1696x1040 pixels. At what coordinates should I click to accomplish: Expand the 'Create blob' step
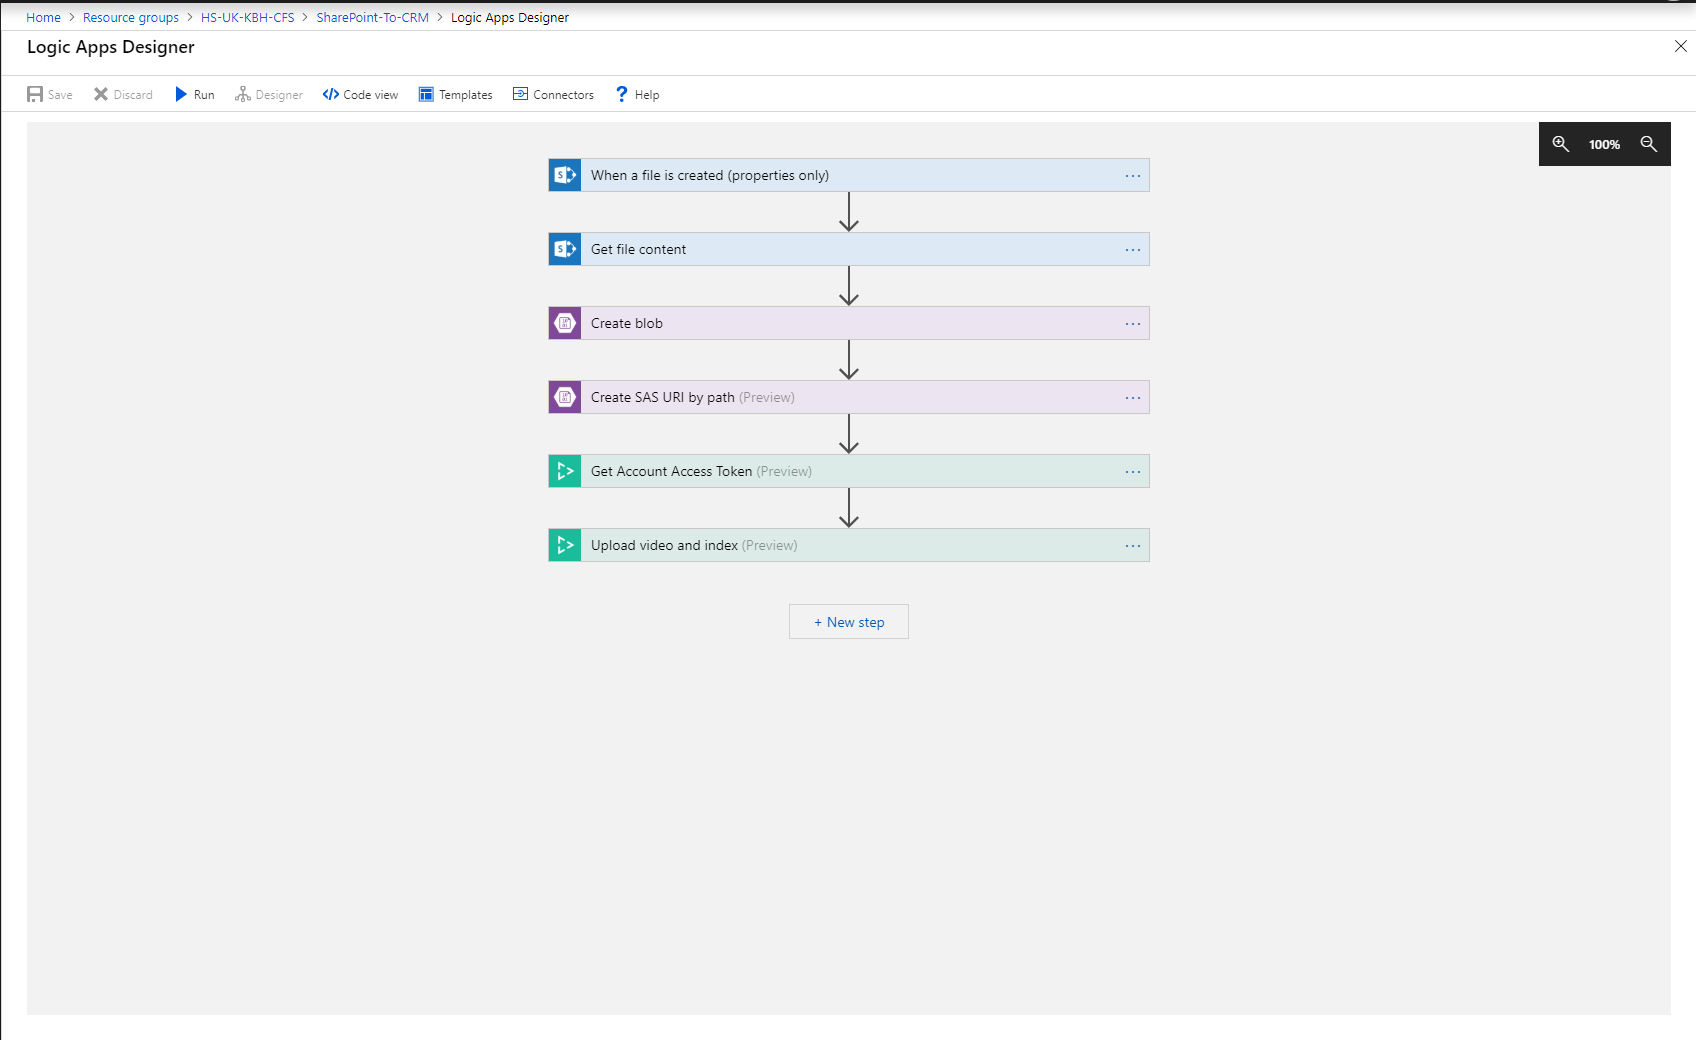(x=849, y=323)
